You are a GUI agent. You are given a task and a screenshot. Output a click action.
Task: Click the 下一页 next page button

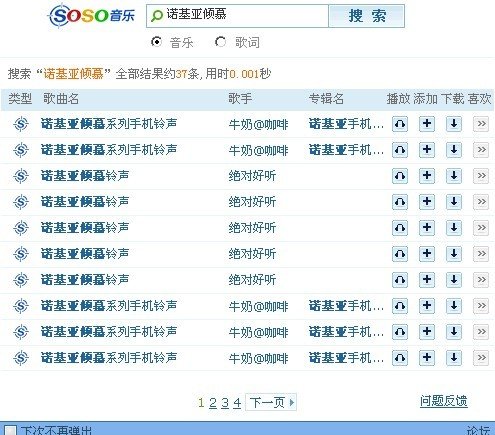click(x=271, y=402)
